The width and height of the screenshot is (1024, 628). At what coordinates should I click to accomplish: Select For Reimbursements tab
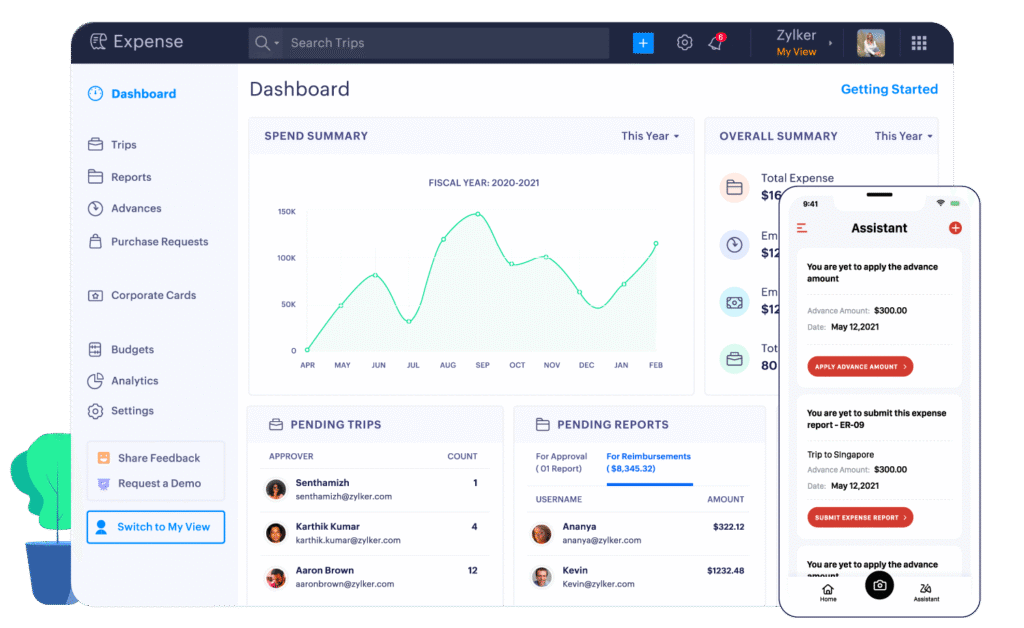pos(648,462)
